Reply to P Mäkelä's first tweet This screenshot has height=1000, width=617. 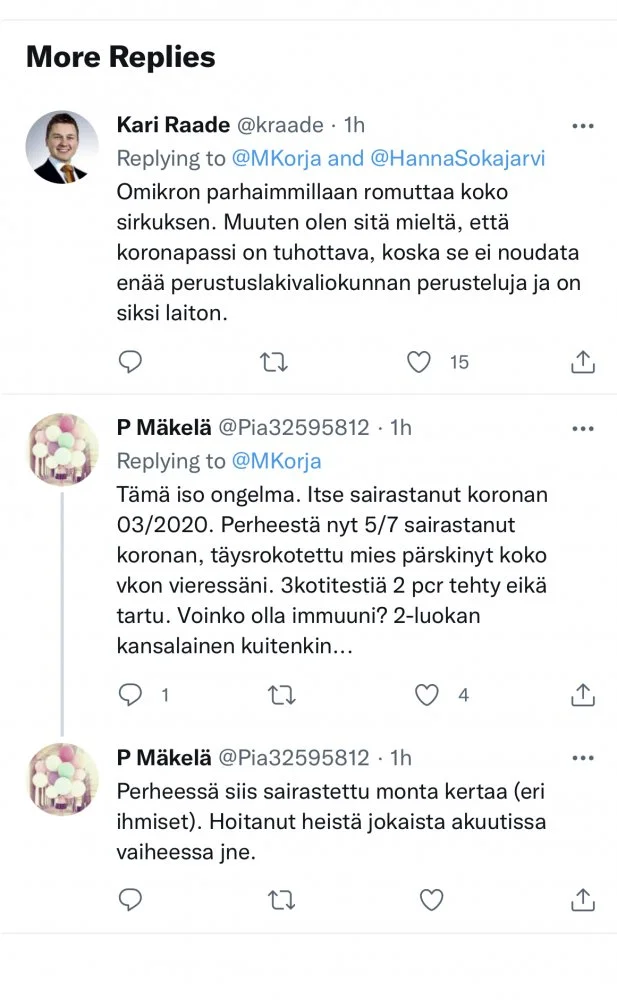[130, 694]
